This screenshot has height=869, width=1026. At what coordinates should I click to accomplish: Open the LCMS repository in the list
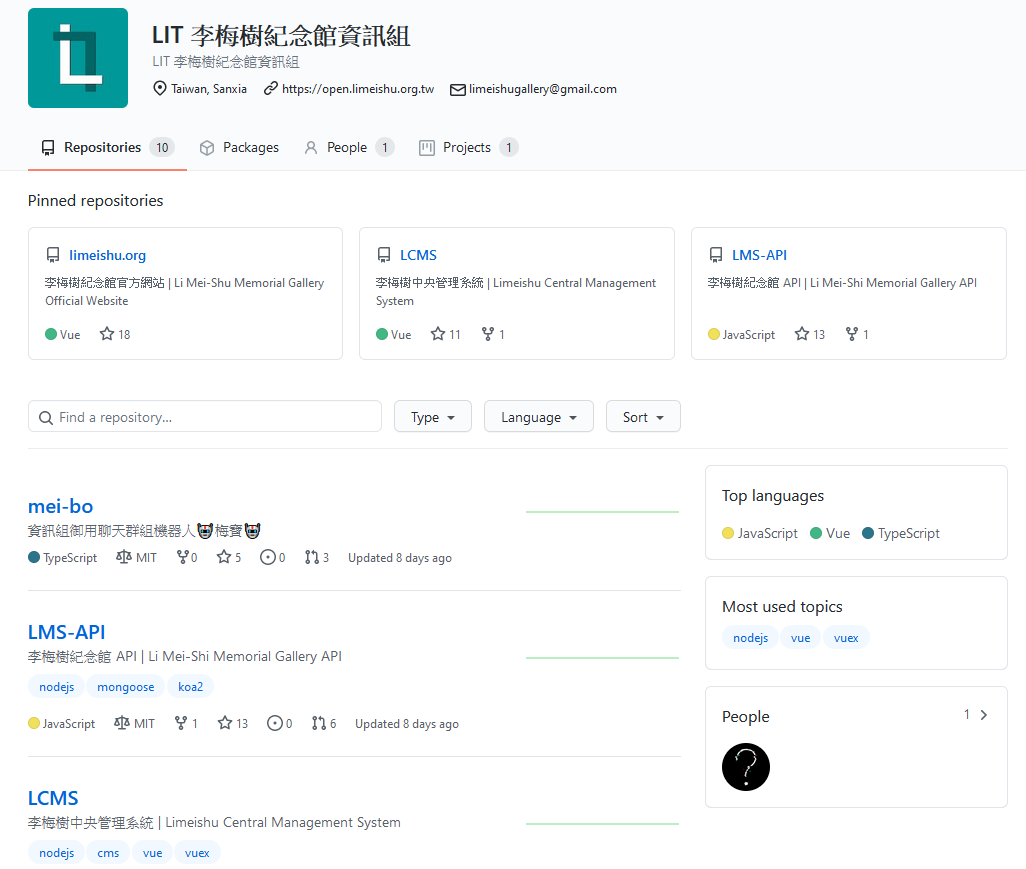53,798
